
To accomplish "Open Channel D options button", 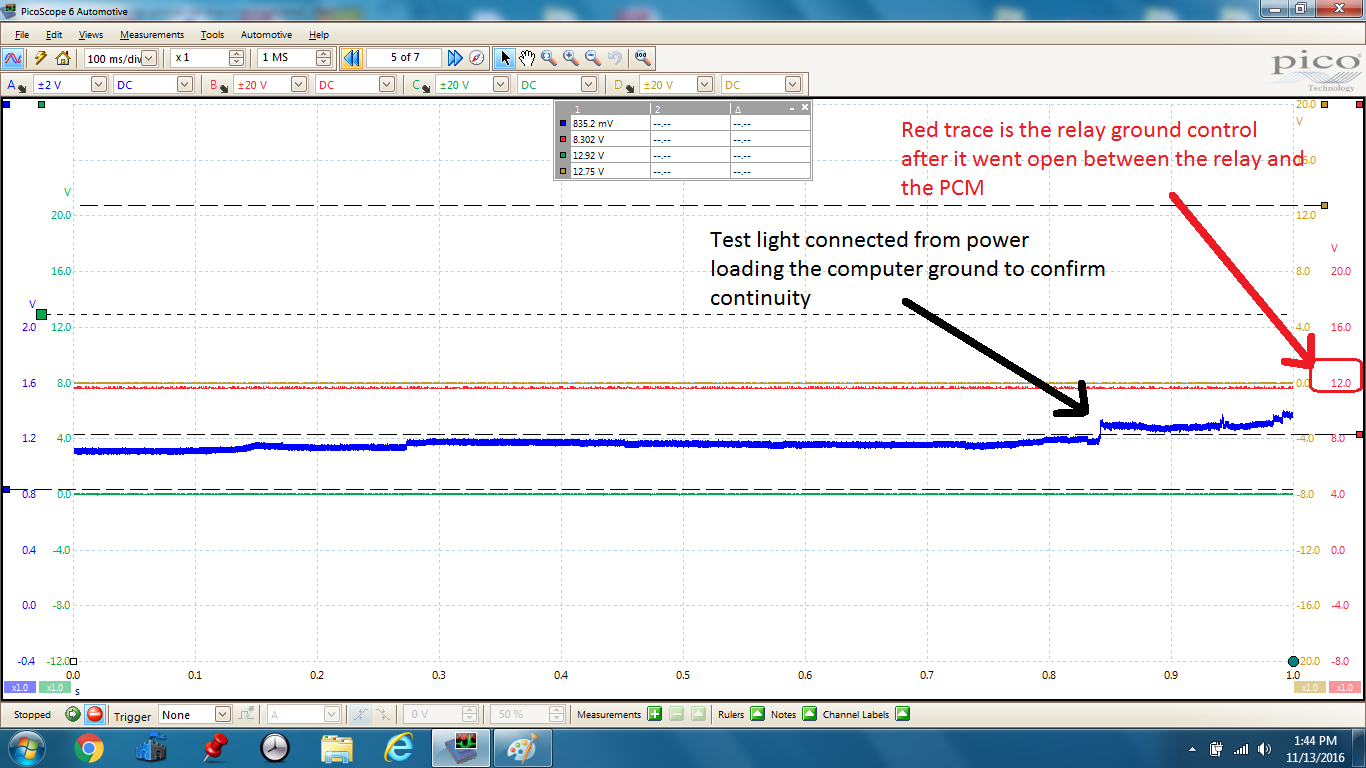I will [624, 85].
